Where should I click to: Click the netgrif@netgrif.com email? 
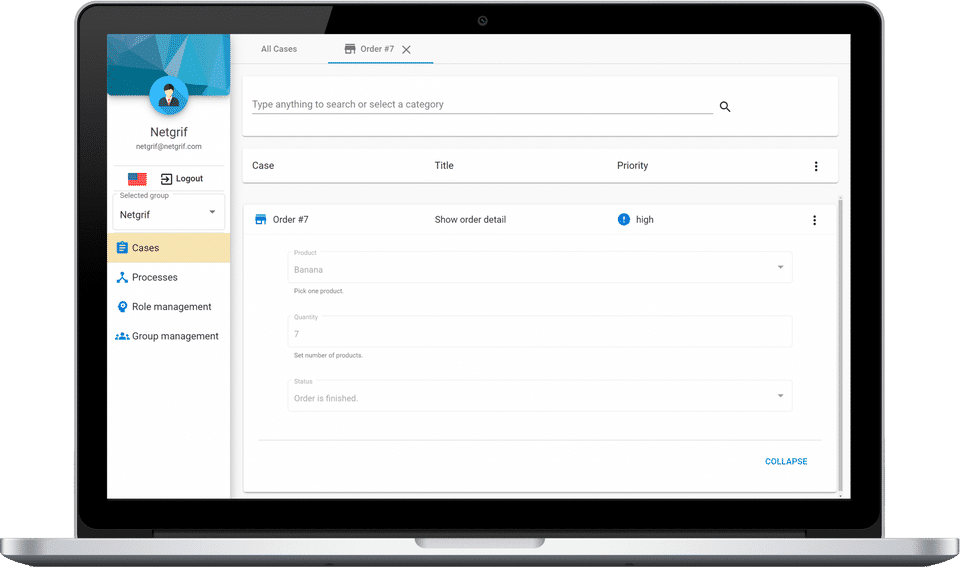[x=169, y=146]
